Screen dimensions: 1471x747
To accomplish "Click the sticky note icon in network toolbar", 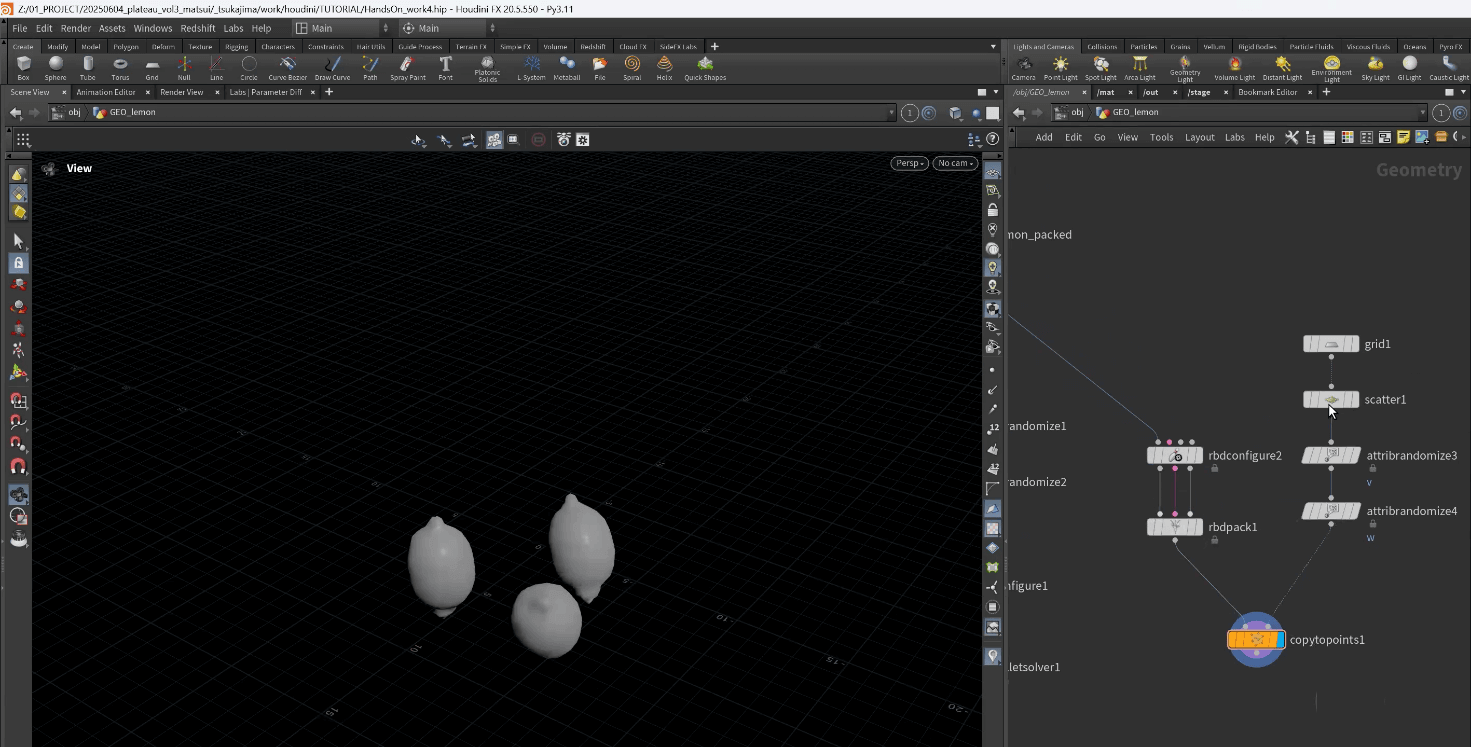I will click(1403, 137).
